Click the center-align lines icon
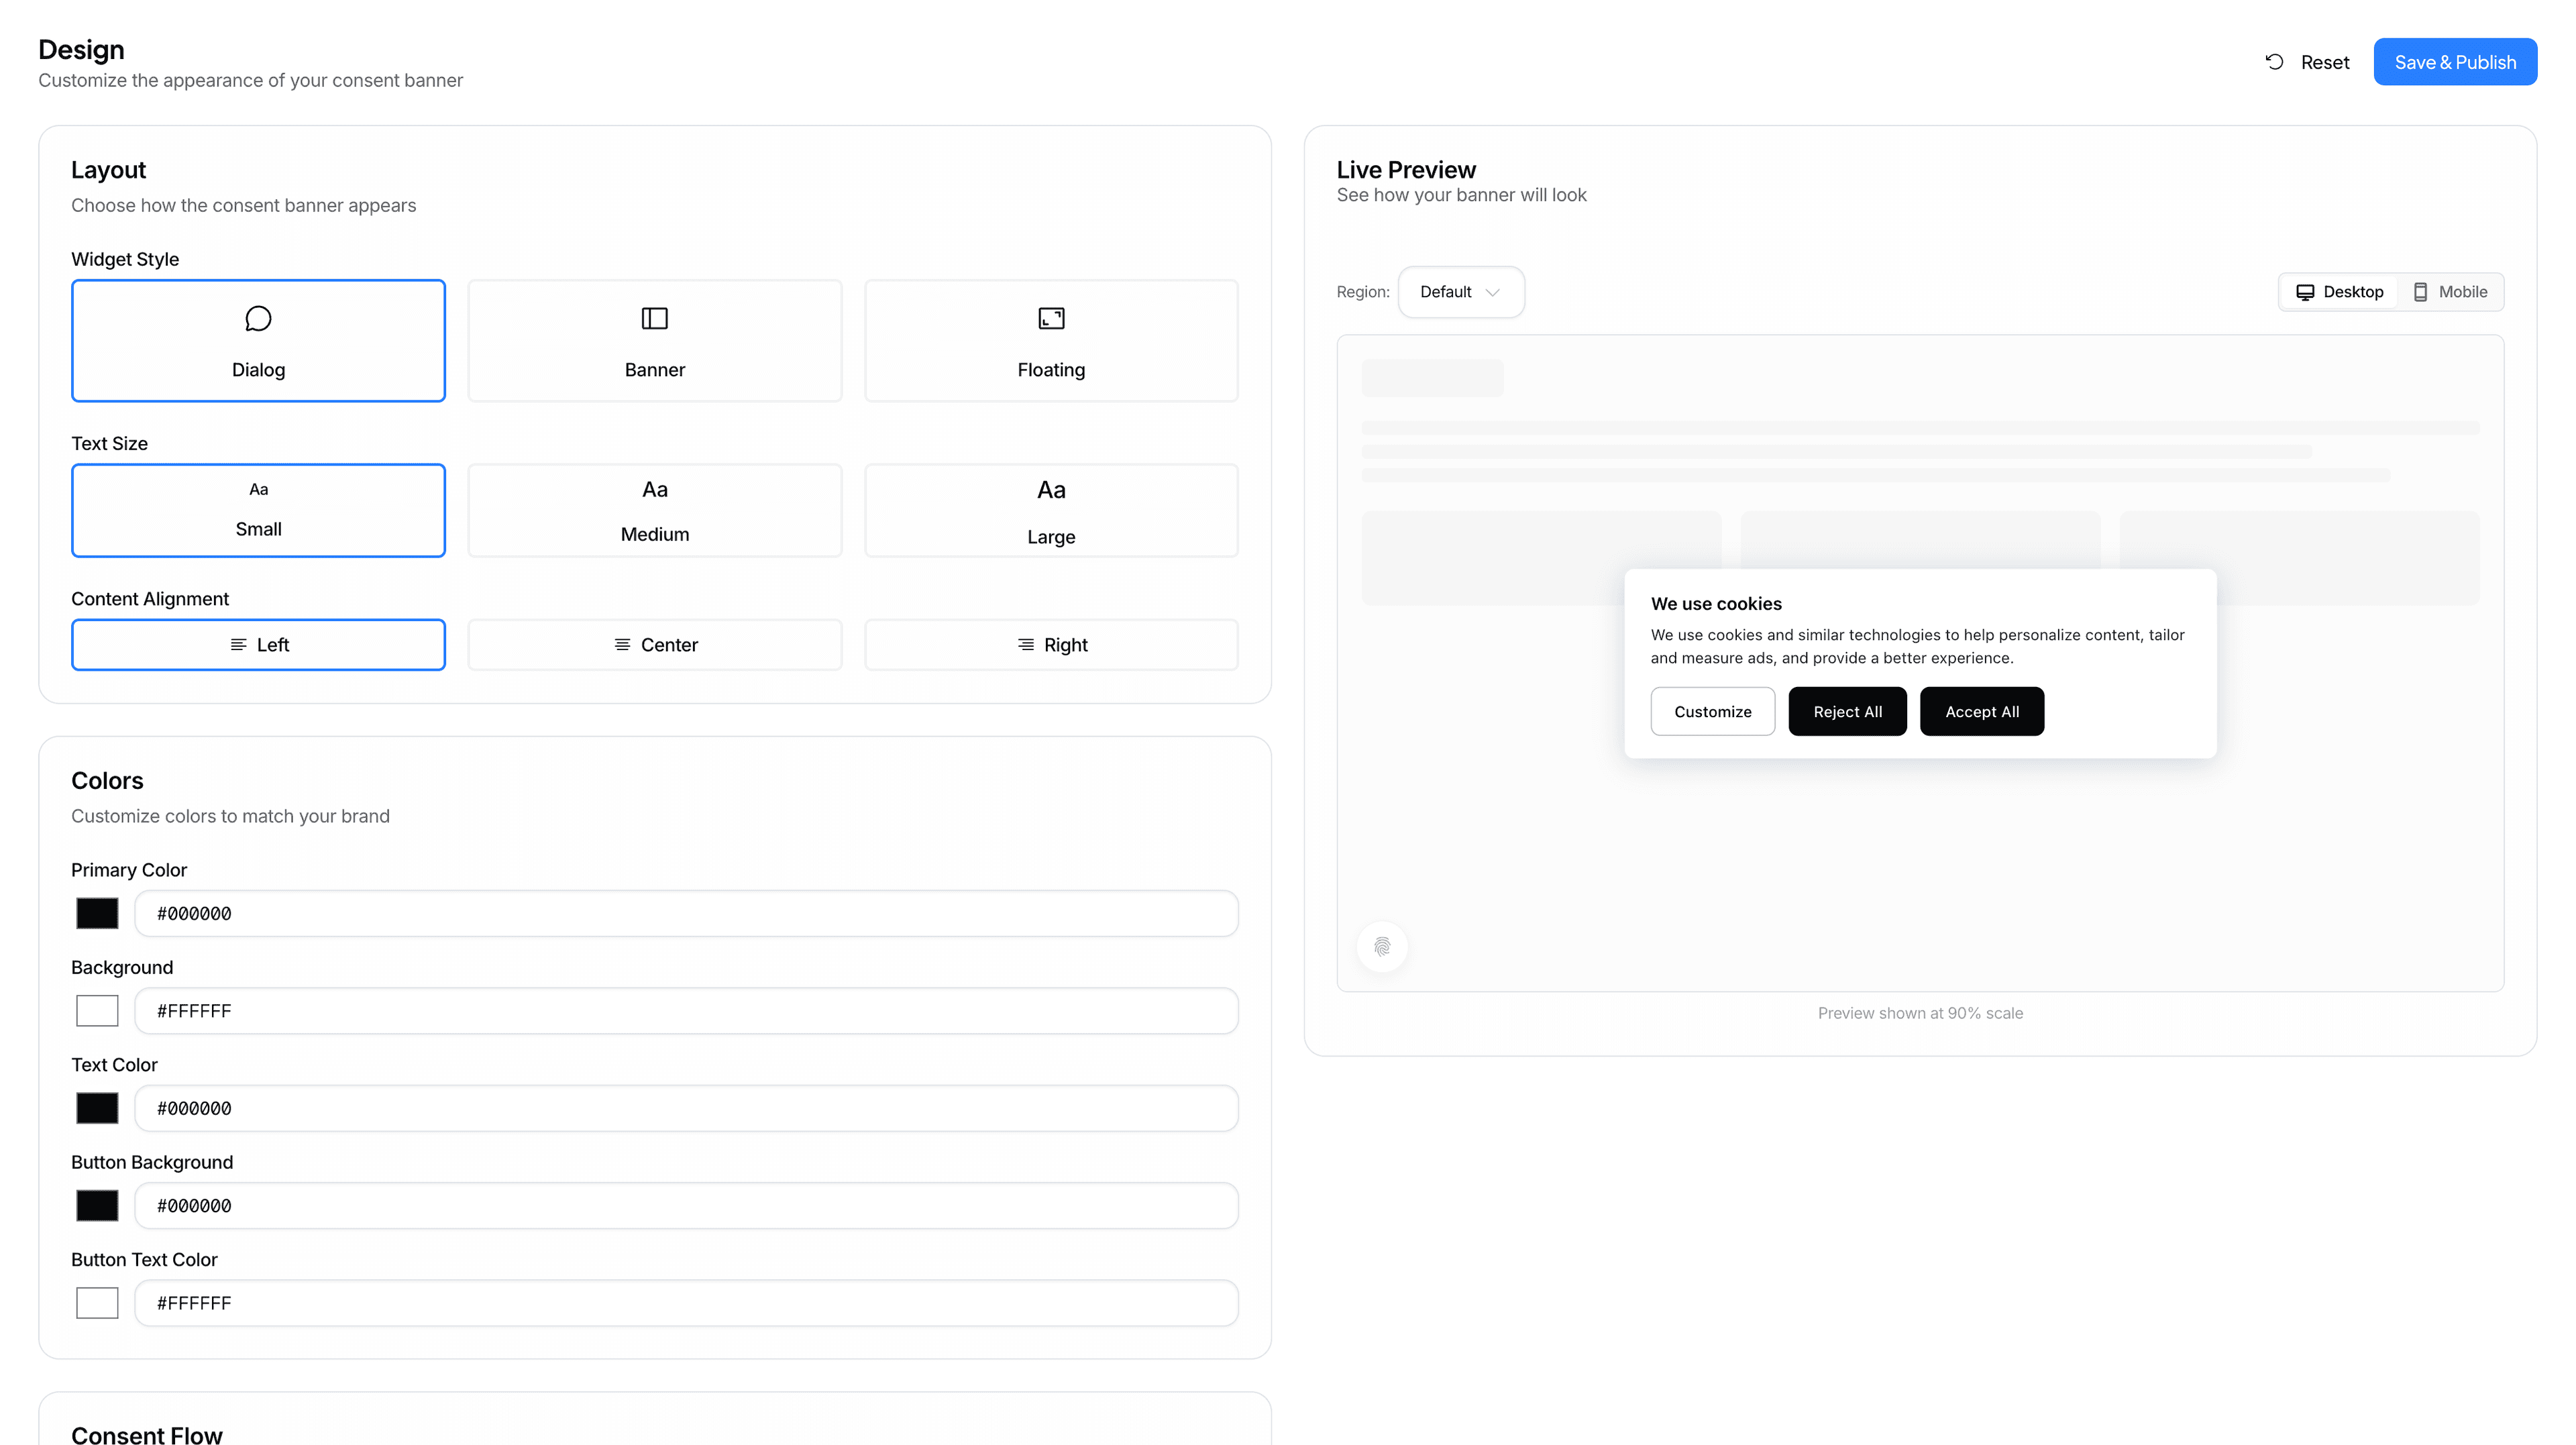 (x=622, y=645)
